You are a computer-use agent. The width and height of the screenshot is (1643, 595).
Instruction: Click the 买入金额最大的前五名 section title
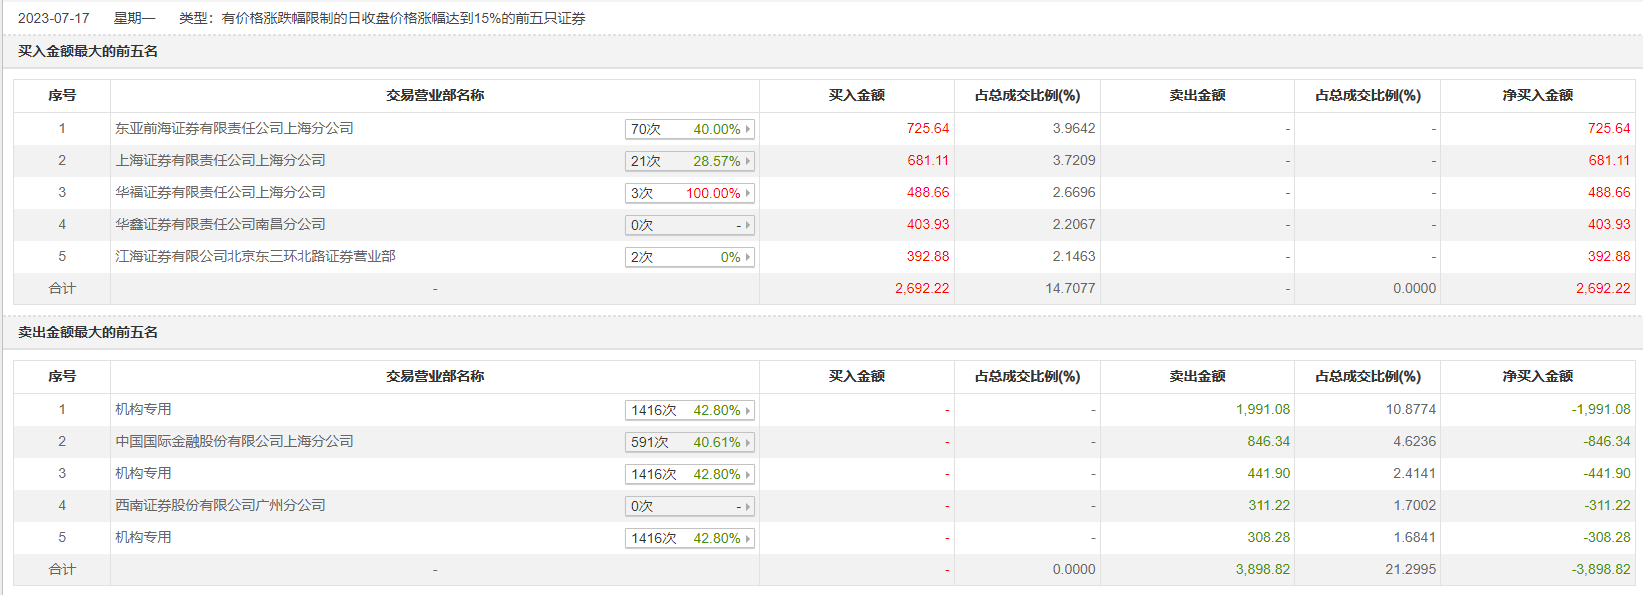coord(88,51)
